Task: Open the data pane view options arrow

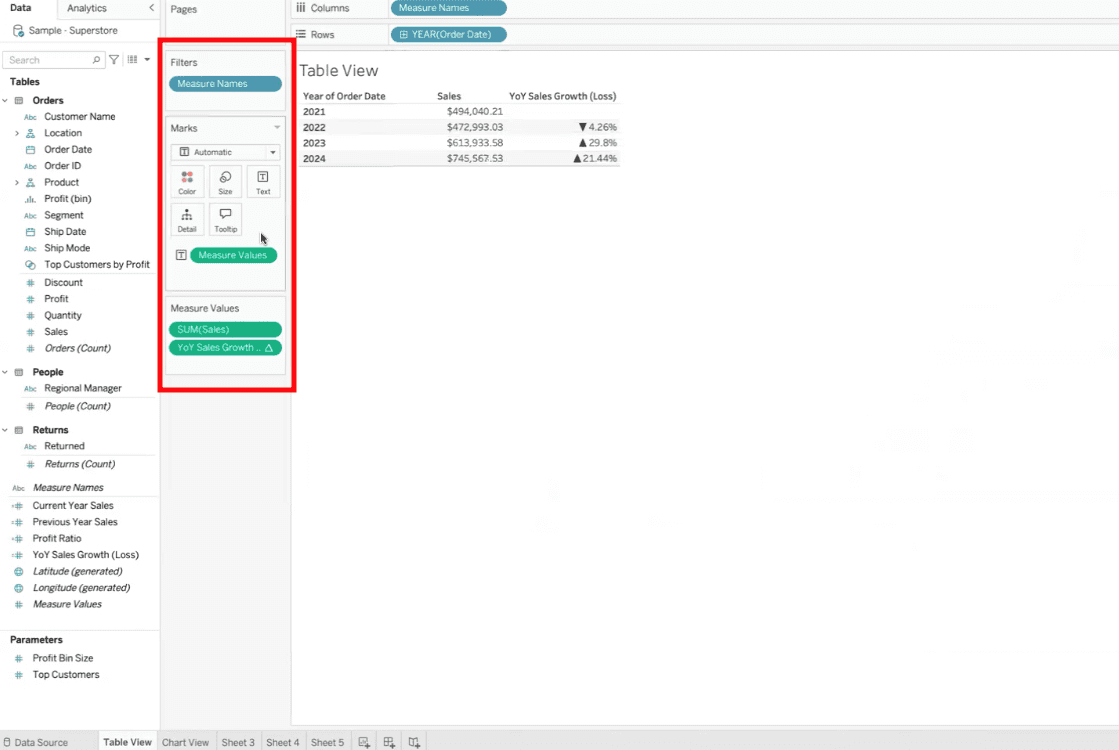Action: click(147, 59)
